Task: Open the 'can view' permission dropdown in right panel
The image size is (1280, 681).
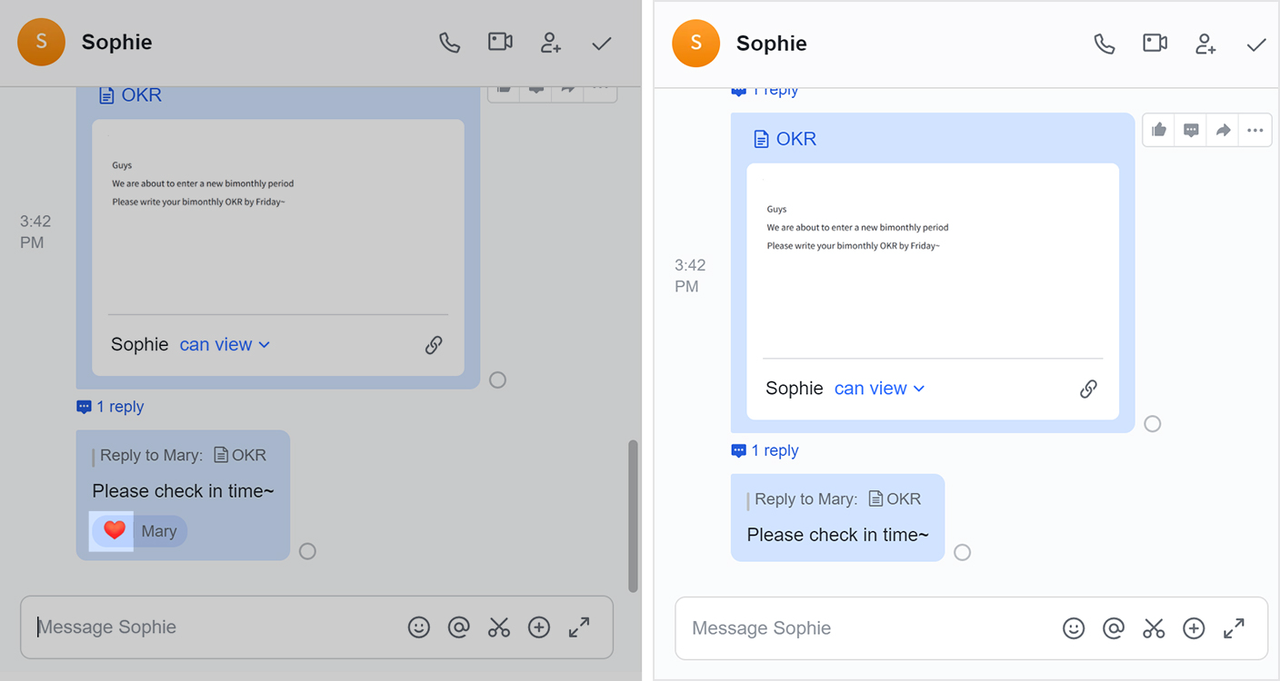Action: [880, 389]
